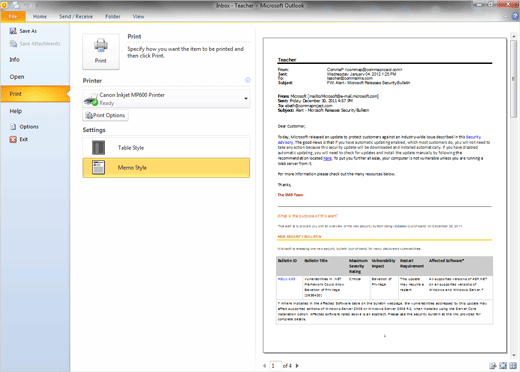Click the Send/Receive quick access icon
The height and width of the screenshot is (372, 520).
click(x=17, y=5)
